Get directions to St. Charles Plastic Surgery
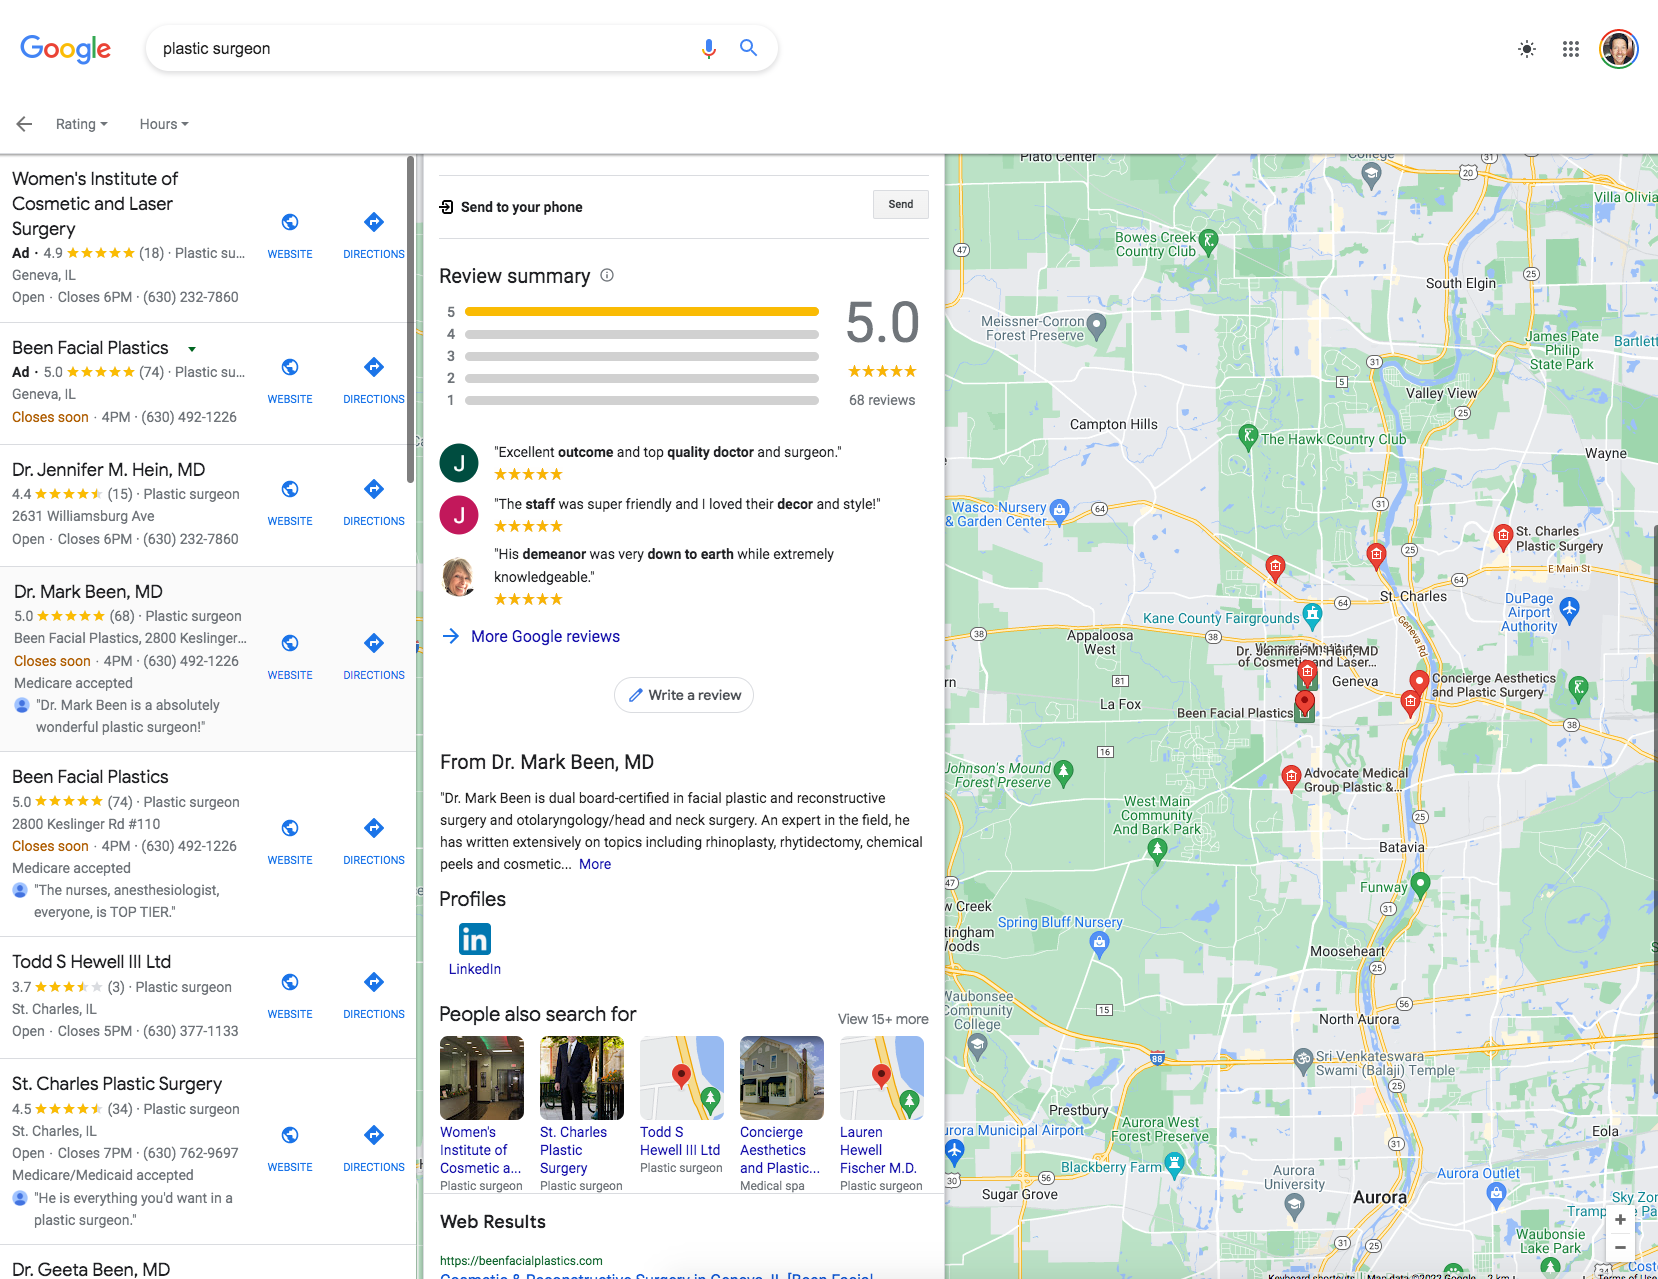Screen dimensions: 1658x1279 pyautogui.click(x=374, y=1135)
